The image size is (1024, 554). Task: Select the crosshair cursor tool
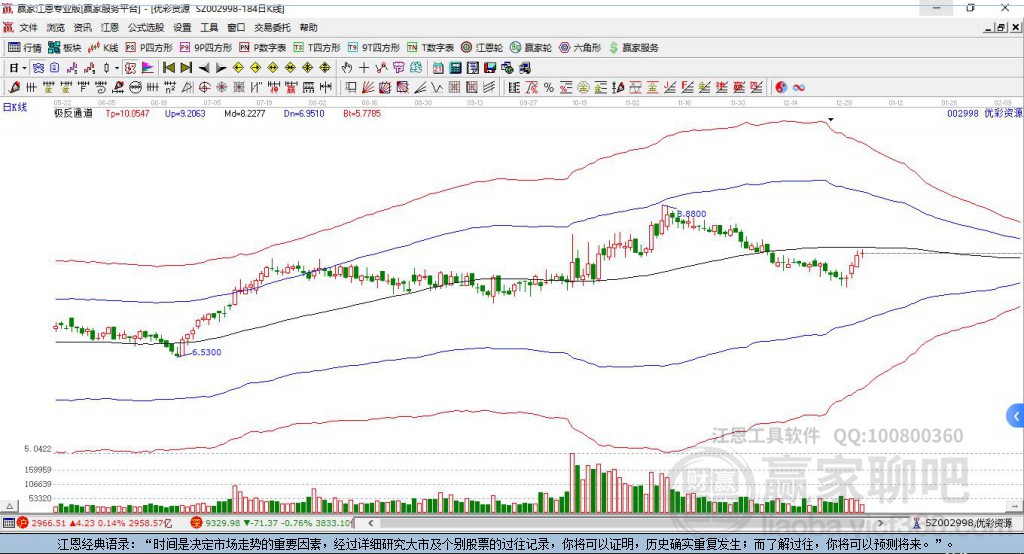pos(364,68)
